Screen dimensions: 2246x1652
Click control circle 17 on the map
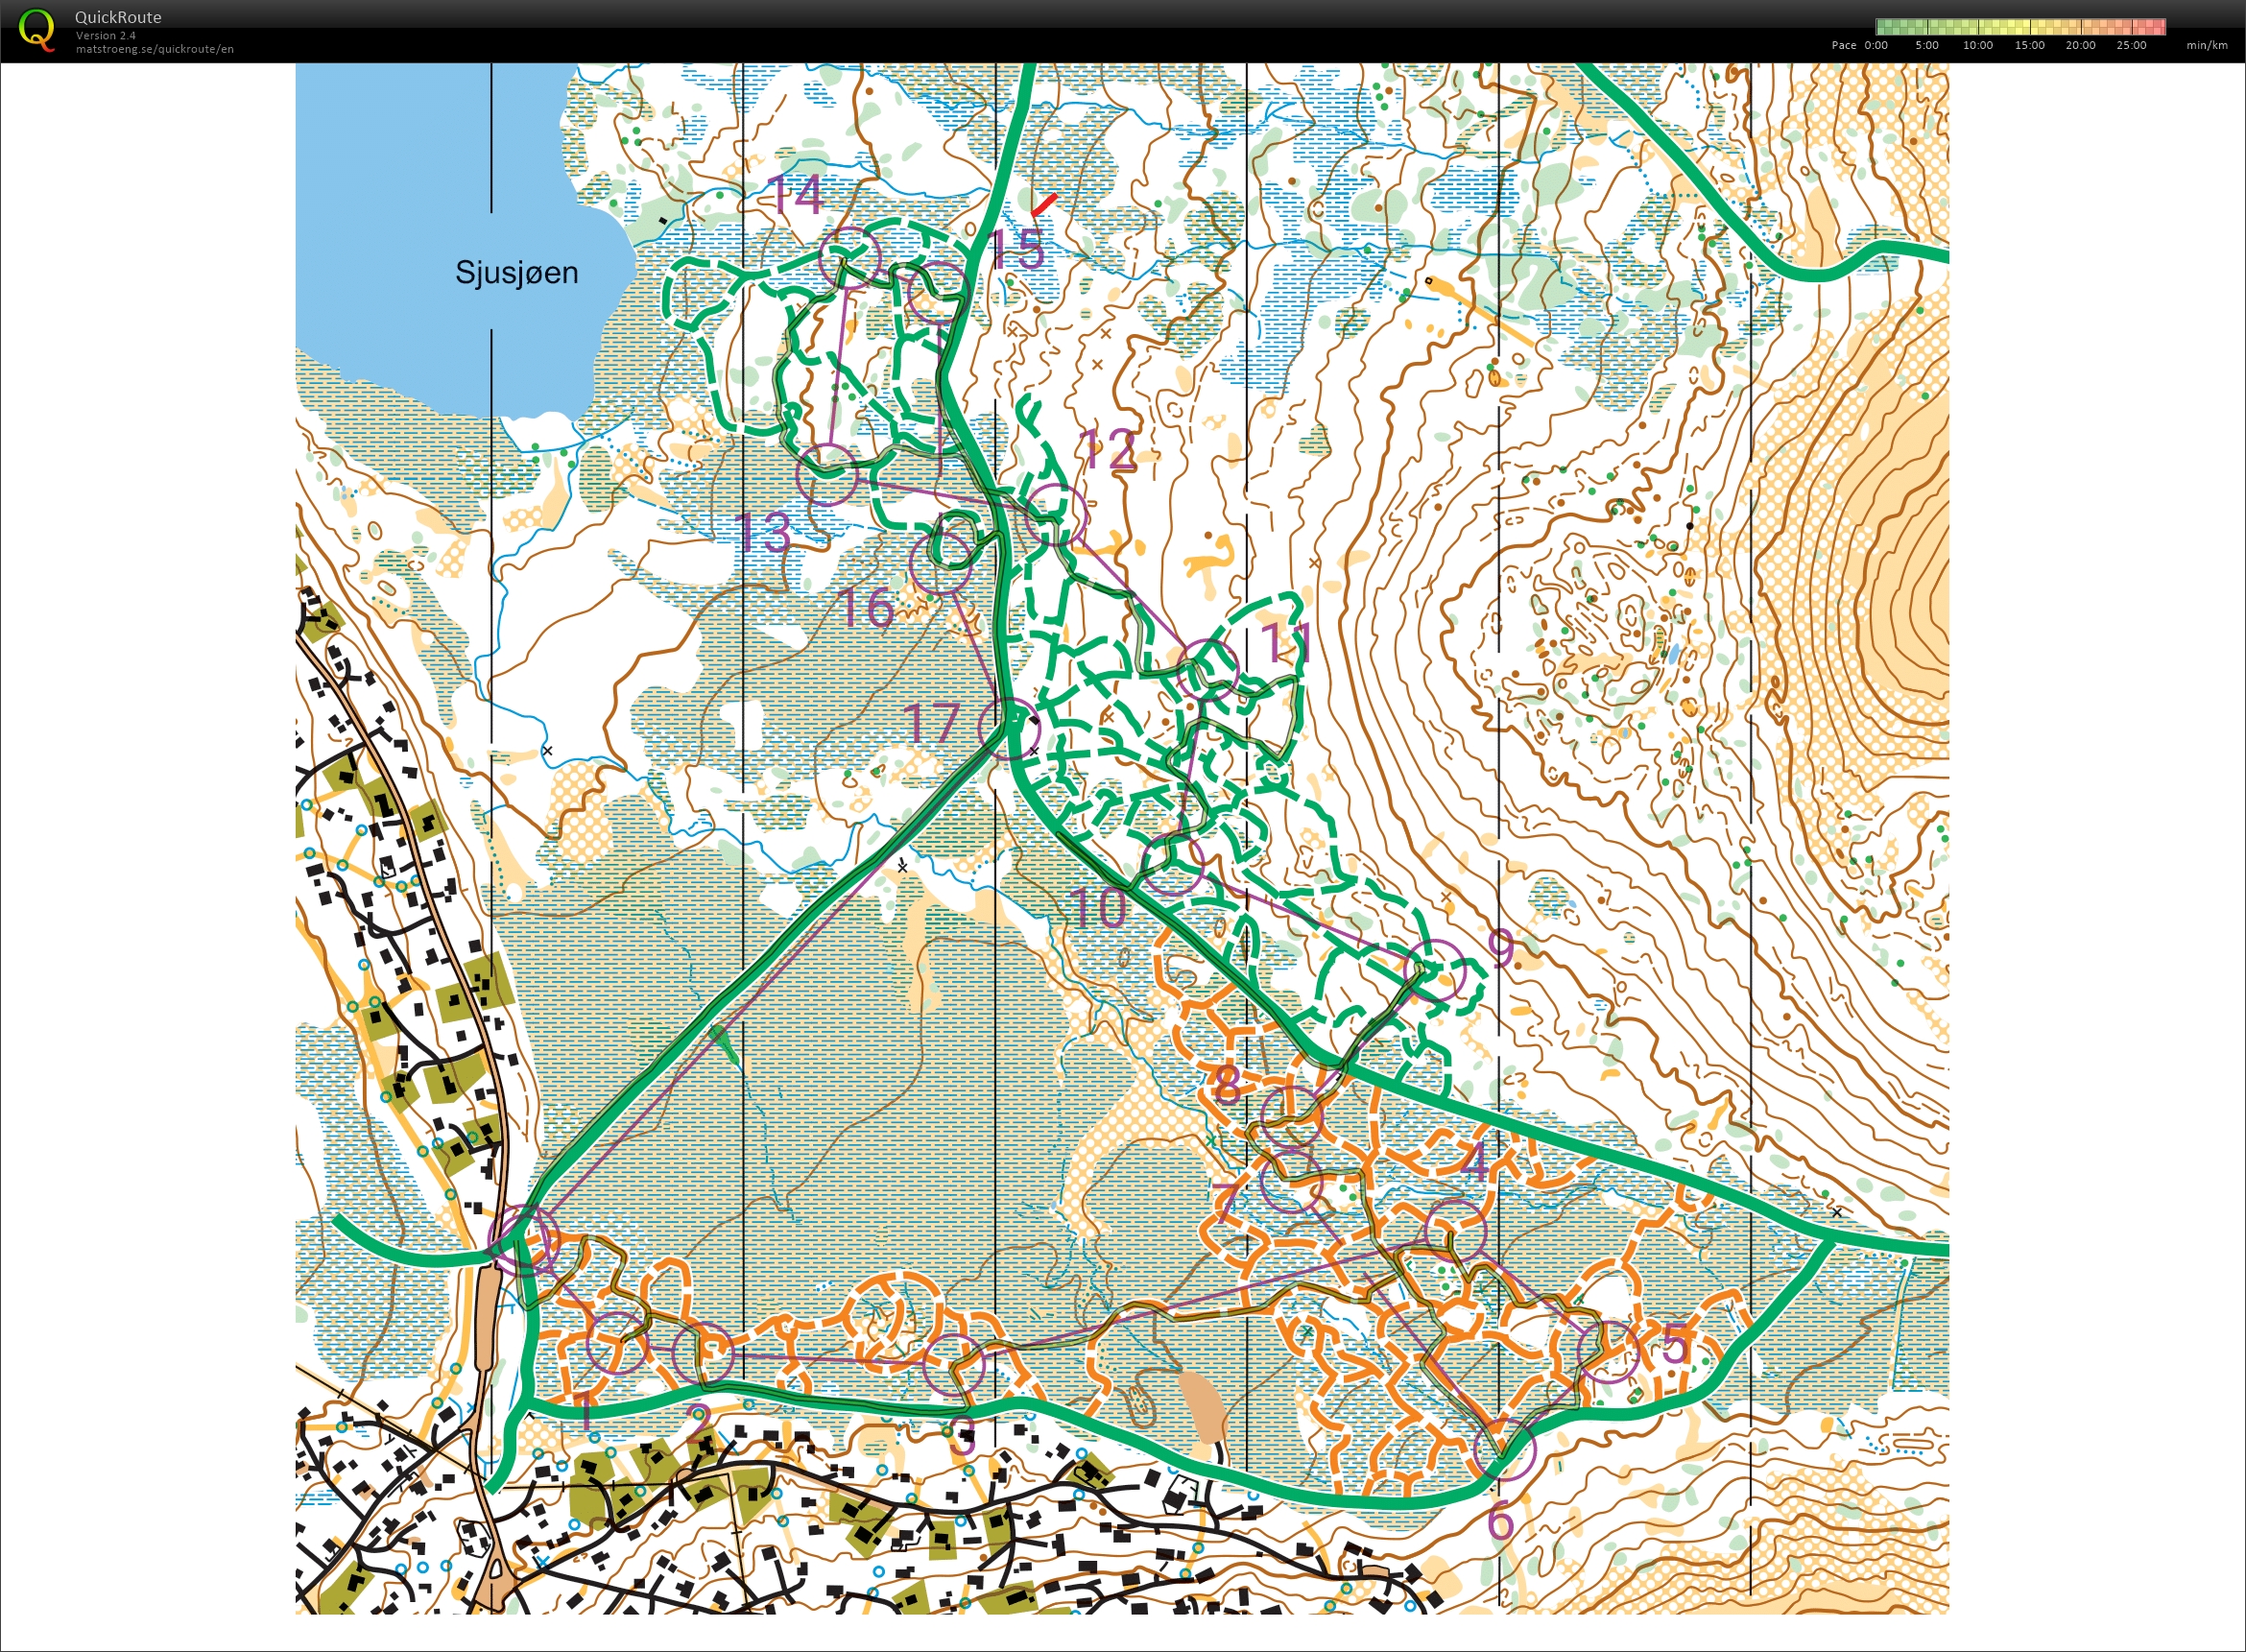click(x=1008, y=729)
